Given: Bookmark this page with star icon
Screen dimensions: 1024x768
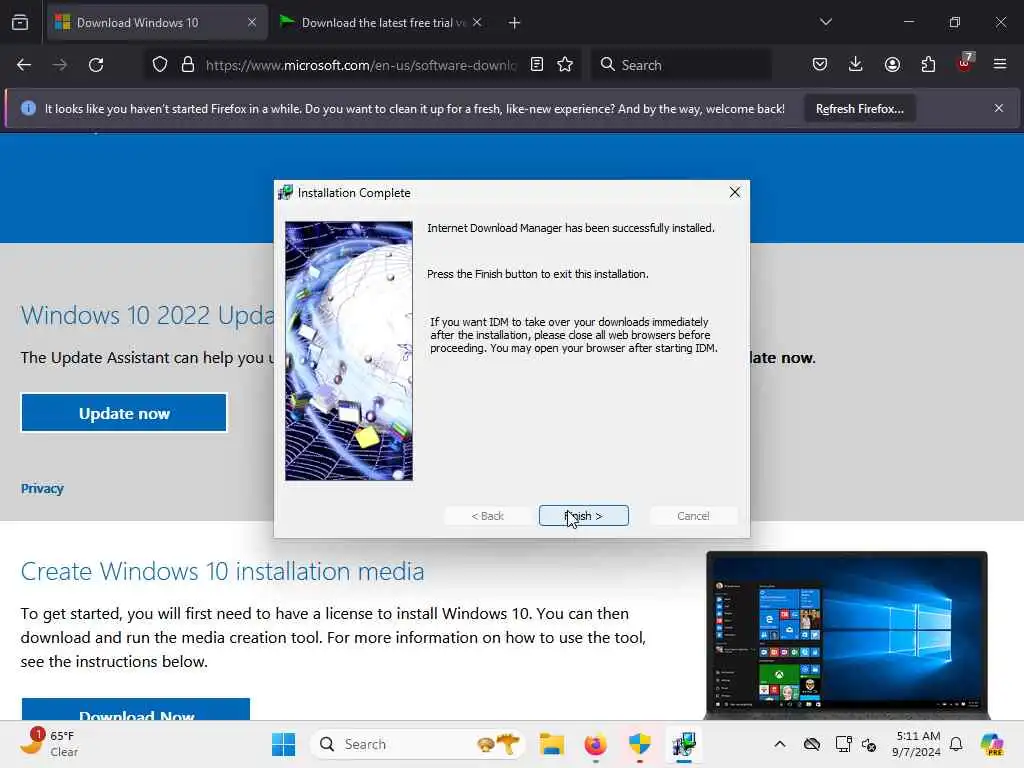Looking at the screenshot, I should pos(565,64).
